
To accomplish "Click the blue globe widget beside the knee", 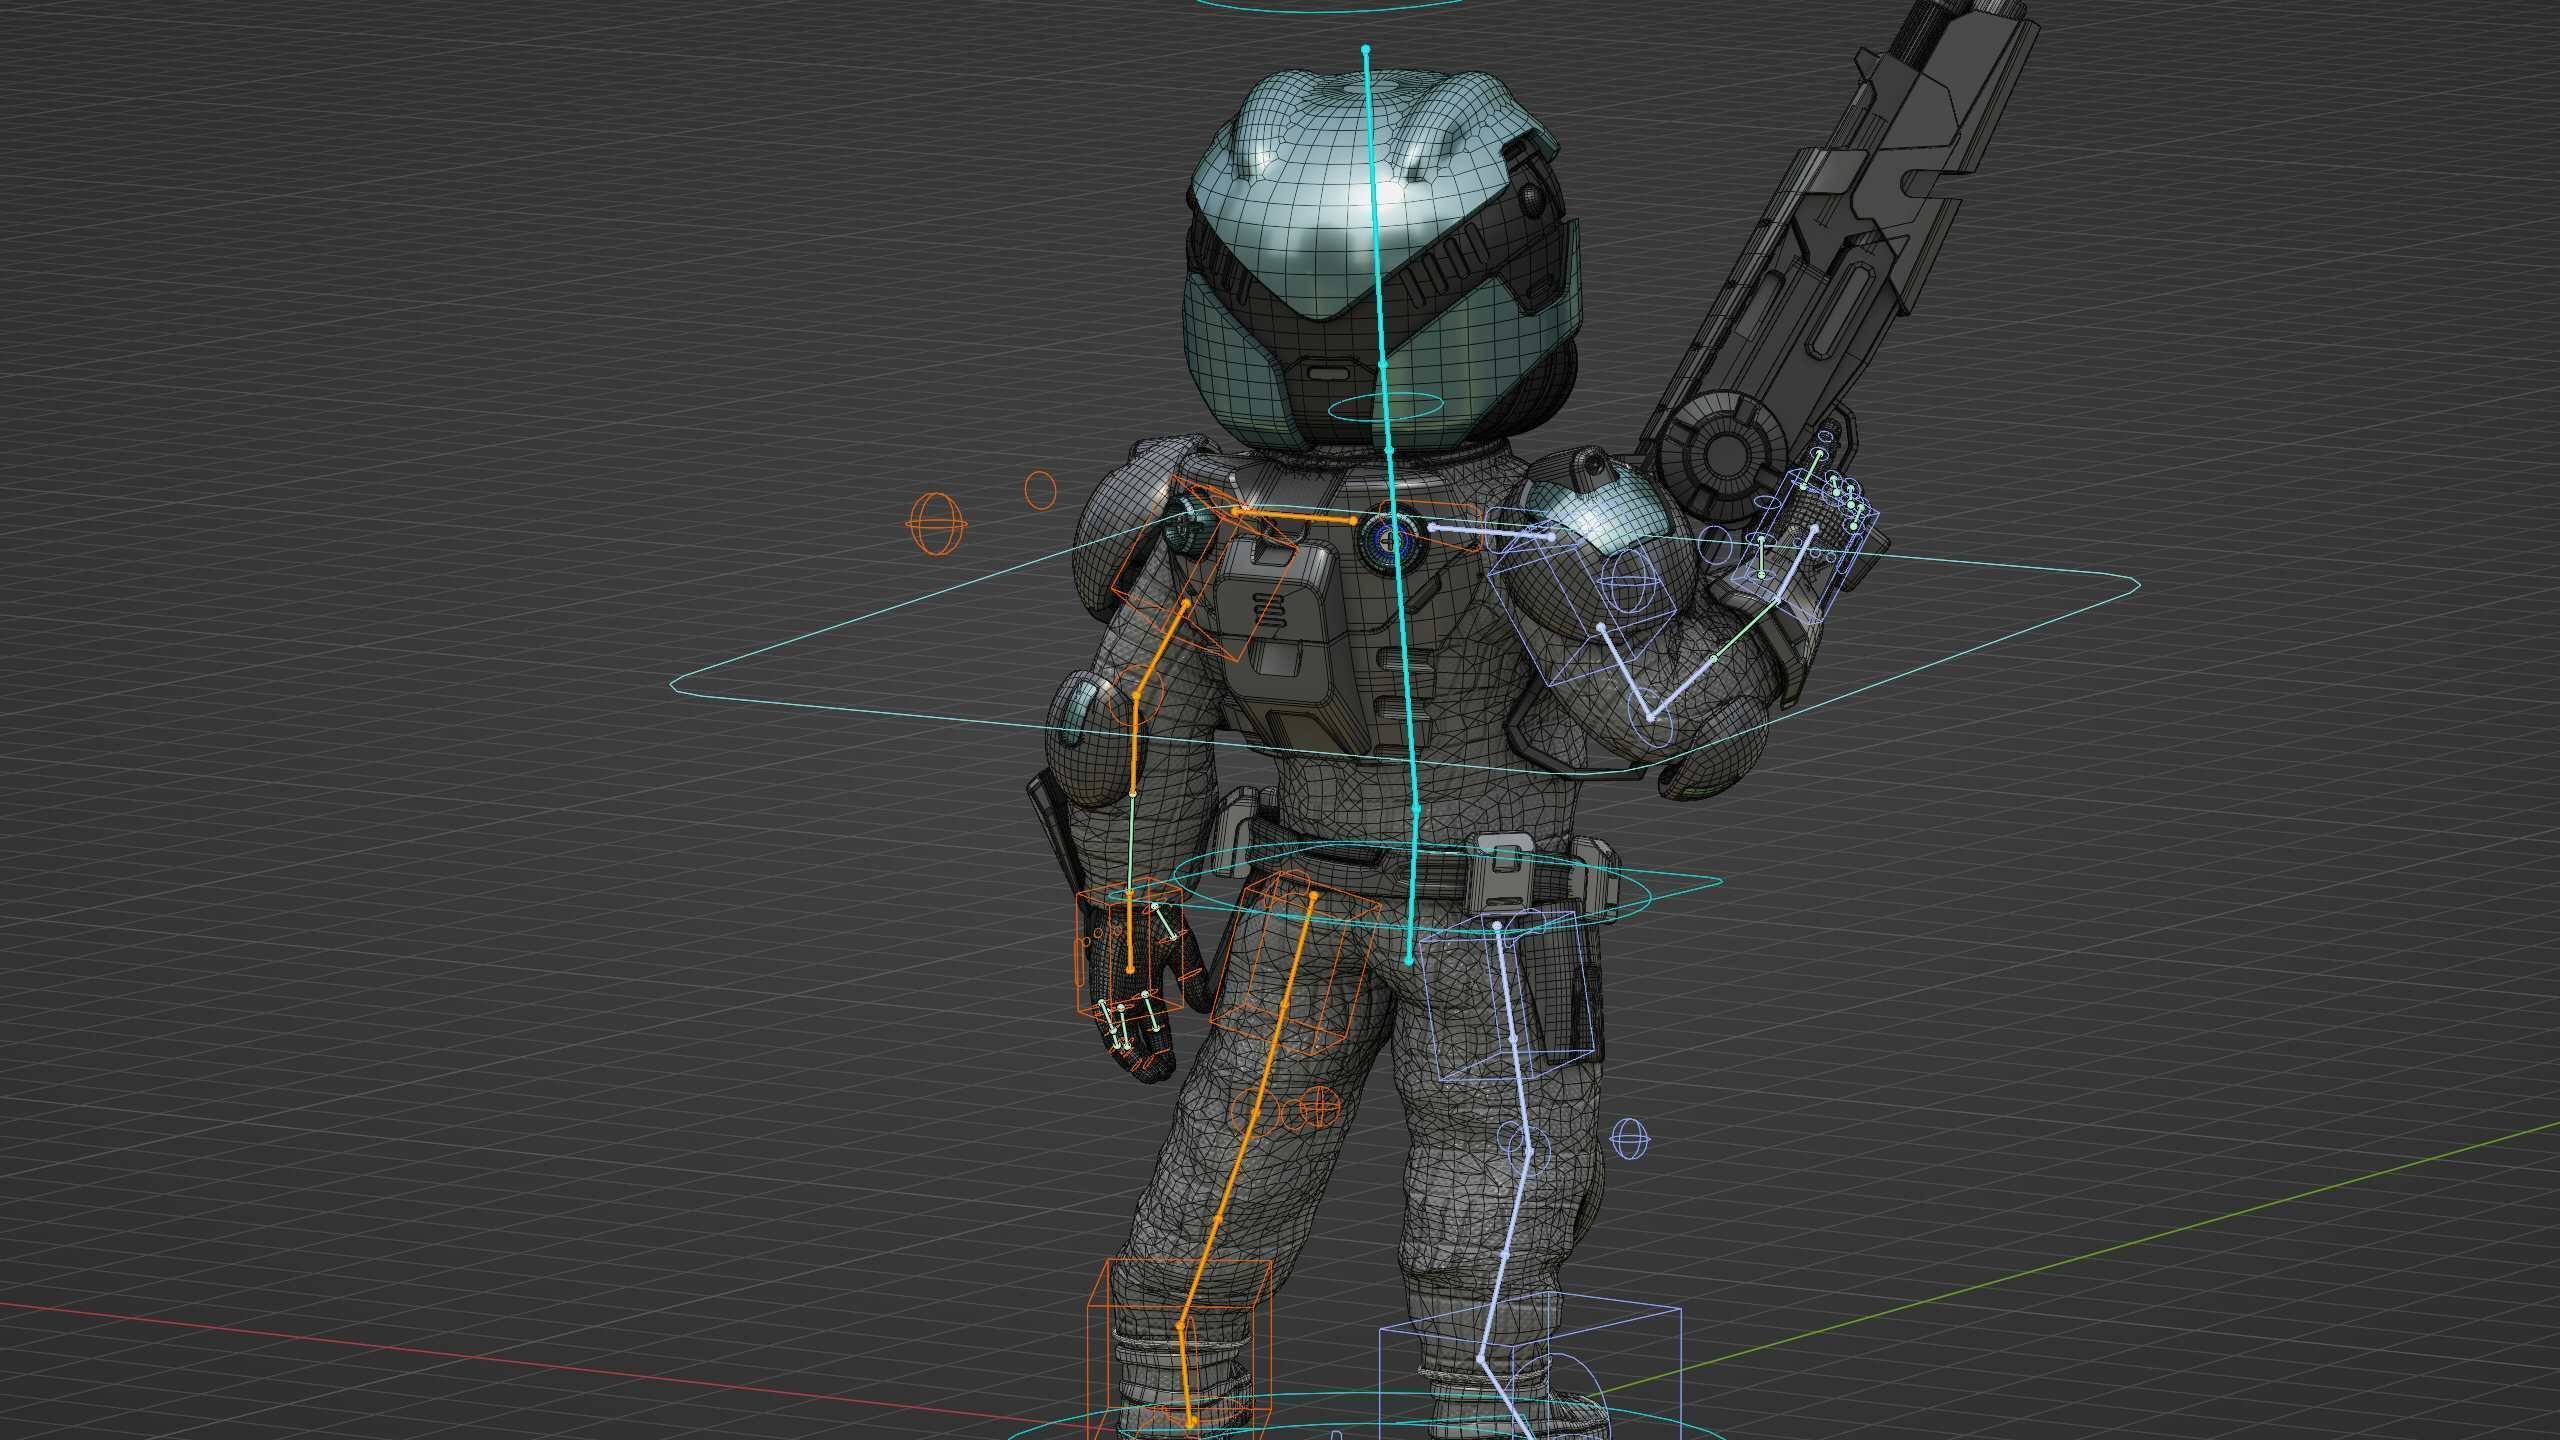I will click(x=1630, y=1139).
